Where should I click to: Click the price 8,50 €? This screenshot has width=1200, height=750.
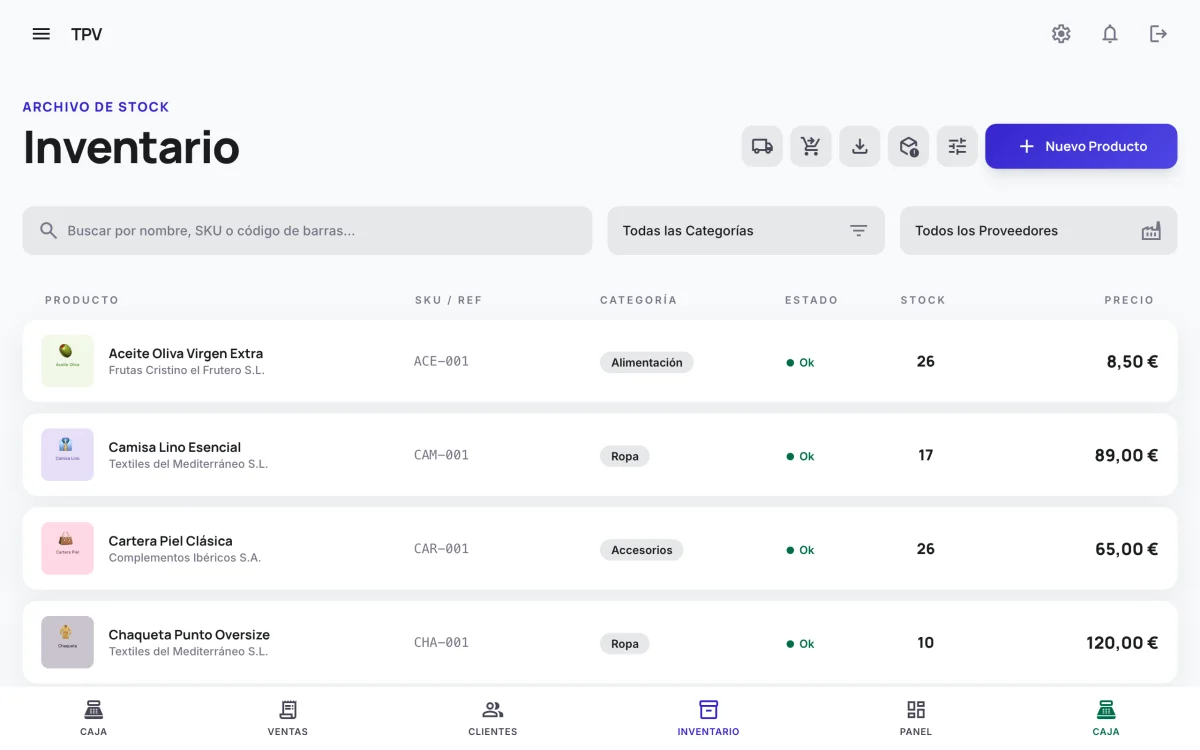(x=1132, y=362)
